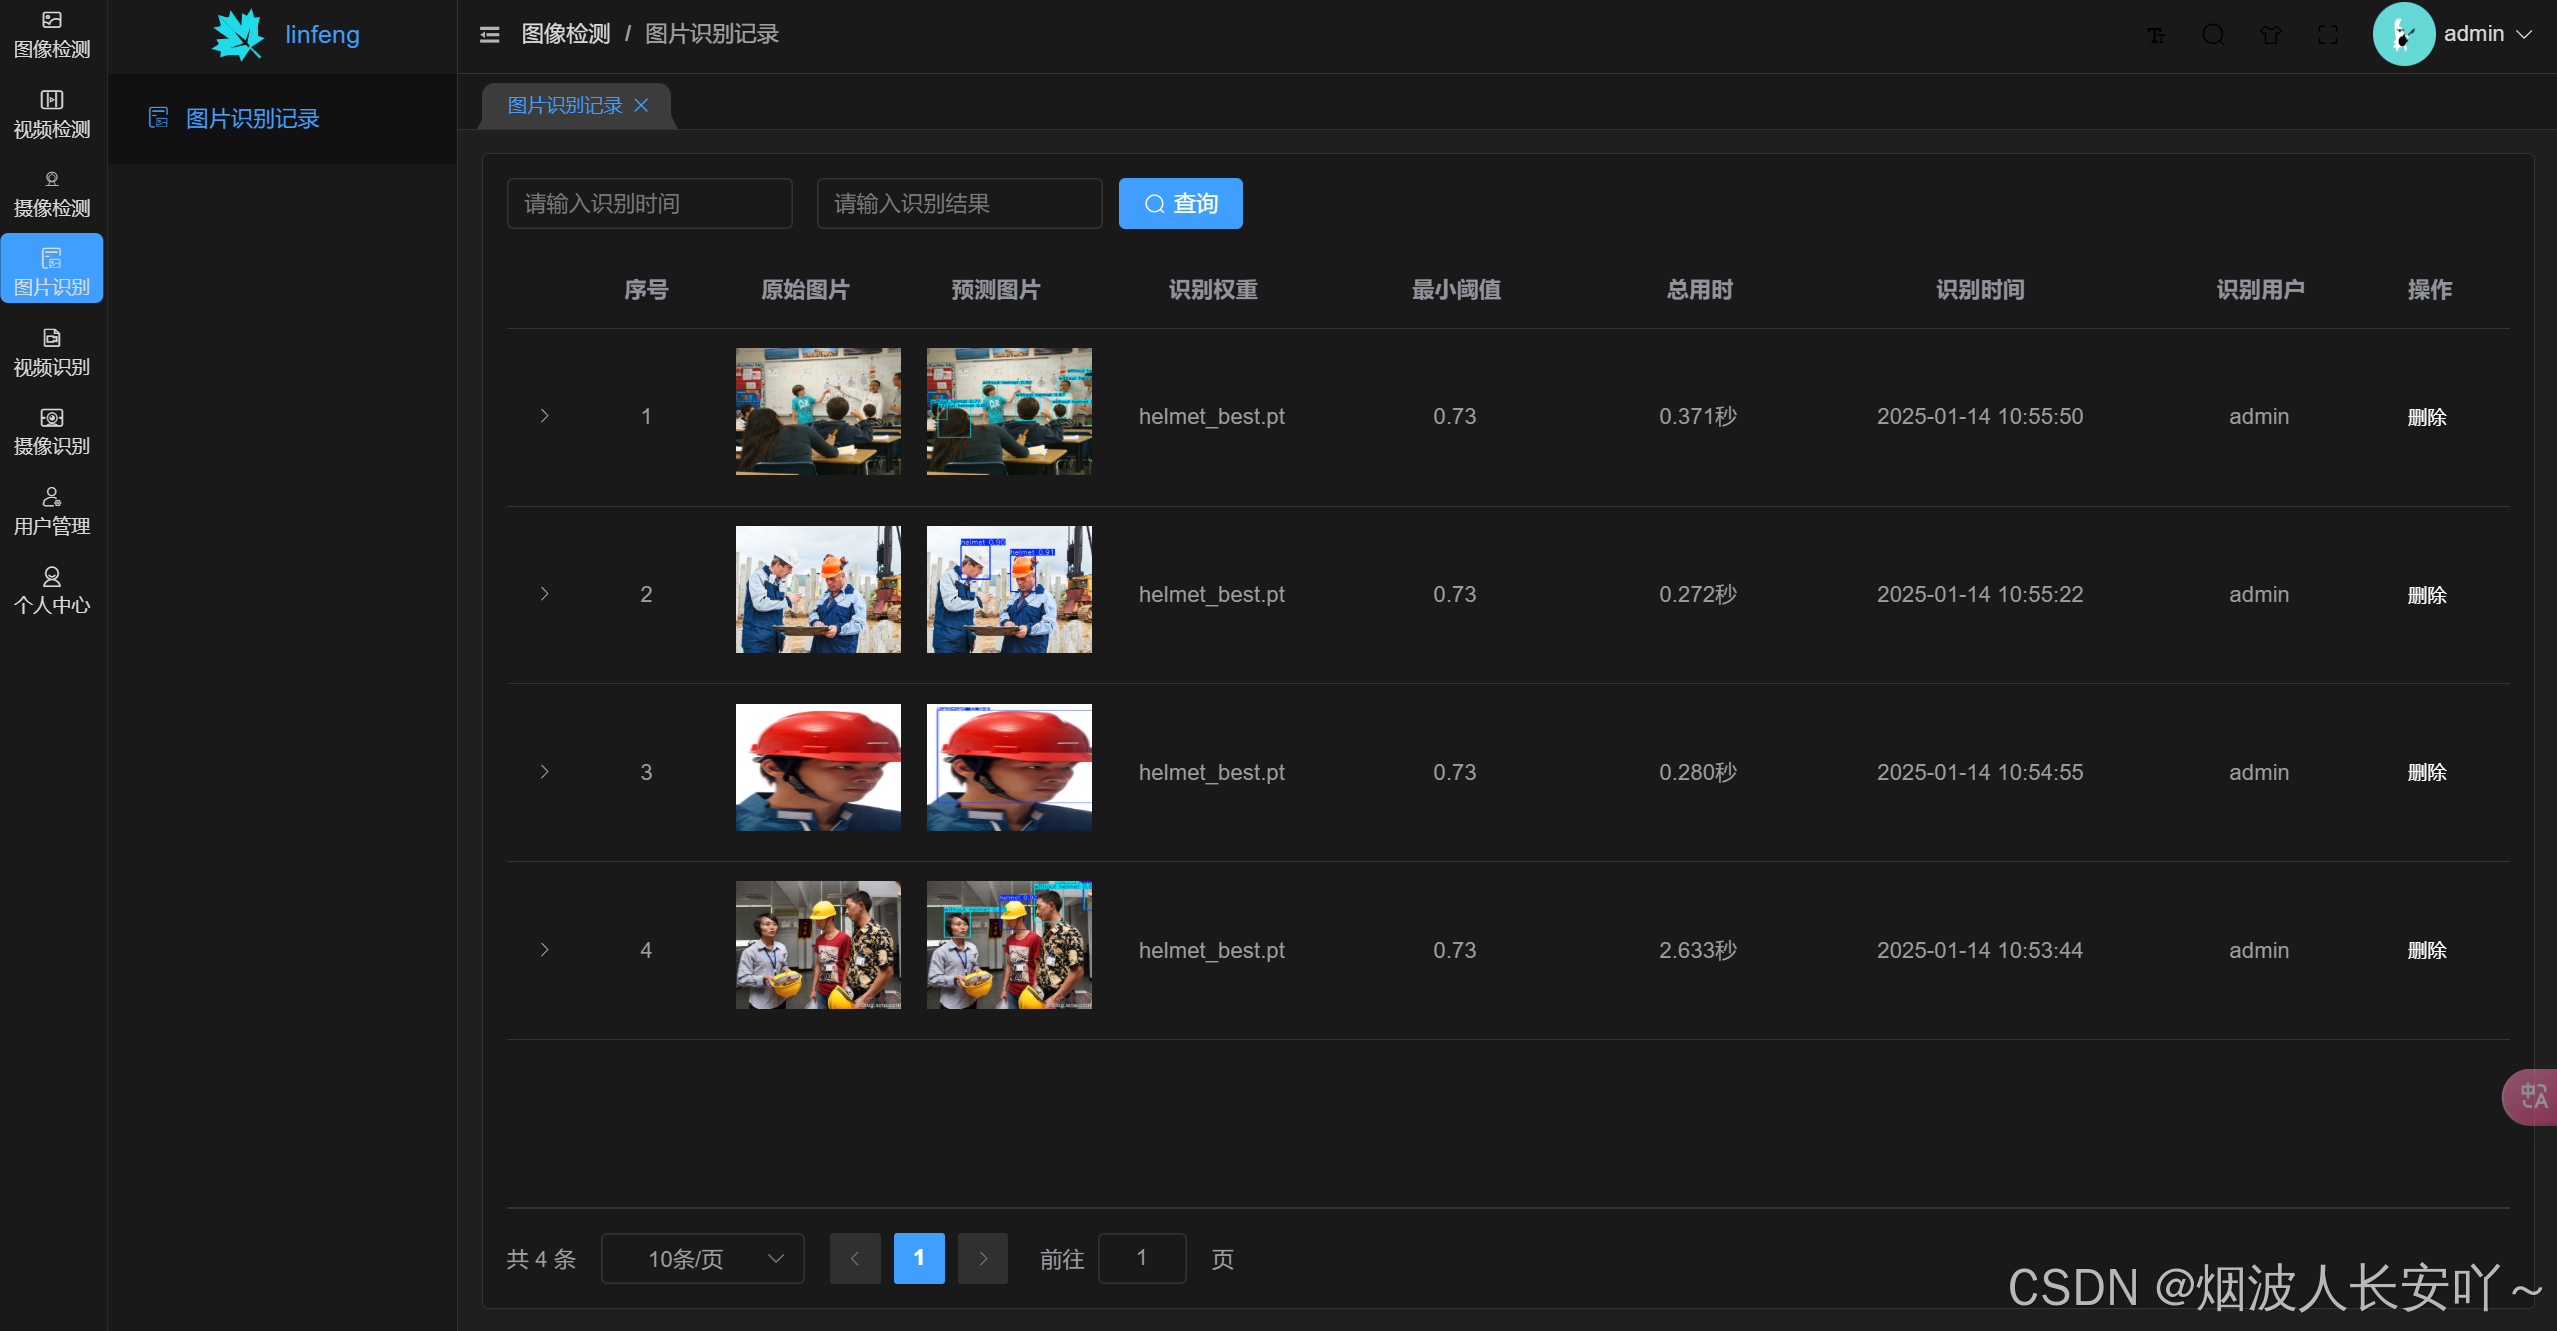This screenshot has height=1331, width=2557.
Task: Collapse the menu with the hamburger icon
Action: (x=489, y=35)
